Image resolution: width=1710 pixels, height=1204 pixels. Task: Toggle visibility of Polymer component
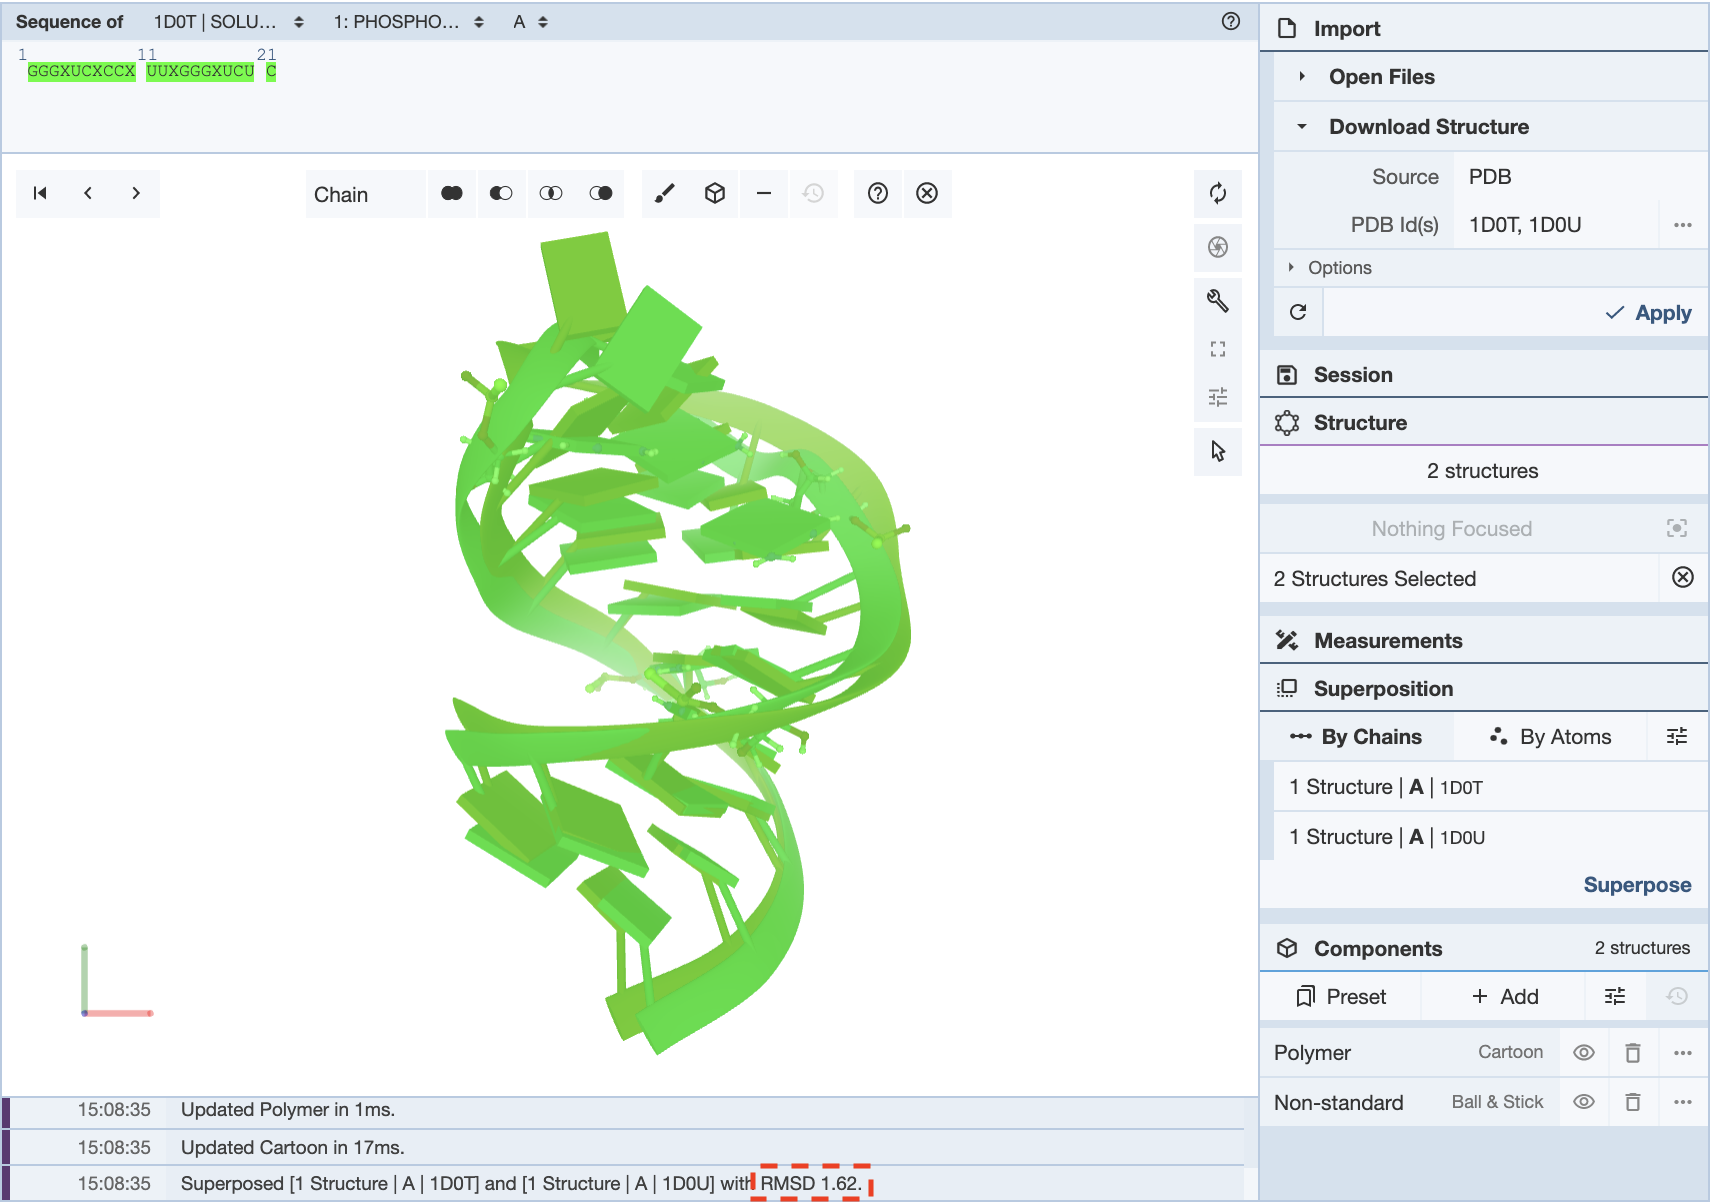(1583, 1052)
